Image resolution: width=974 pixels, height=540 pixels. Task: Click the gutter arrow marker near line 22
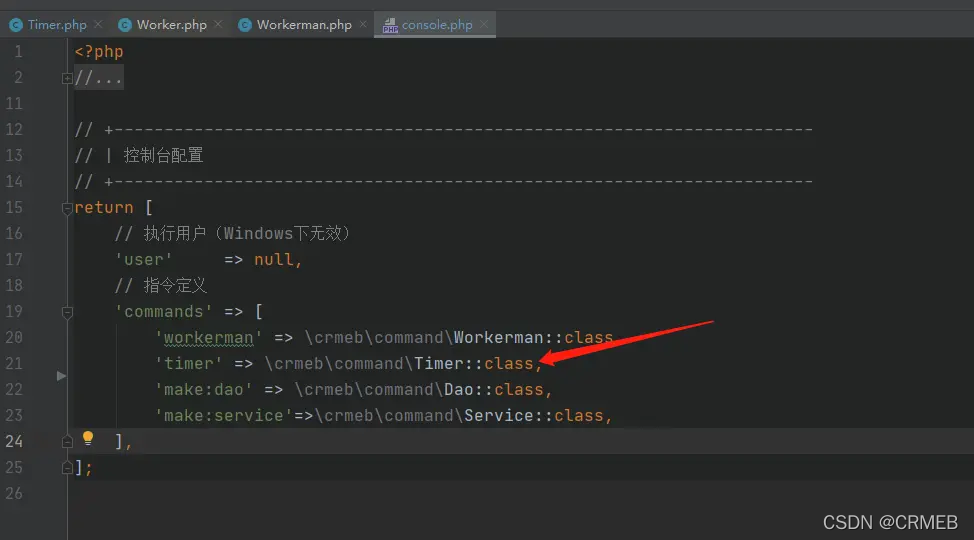click(x=61, y=376)
